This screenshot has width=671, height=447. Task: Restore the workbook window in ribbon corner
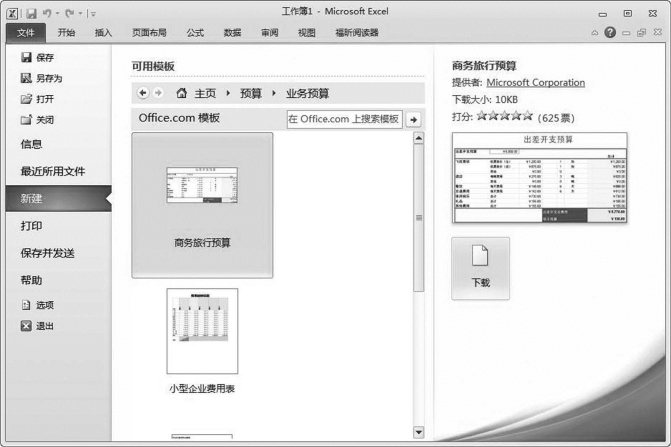[641, 33]
